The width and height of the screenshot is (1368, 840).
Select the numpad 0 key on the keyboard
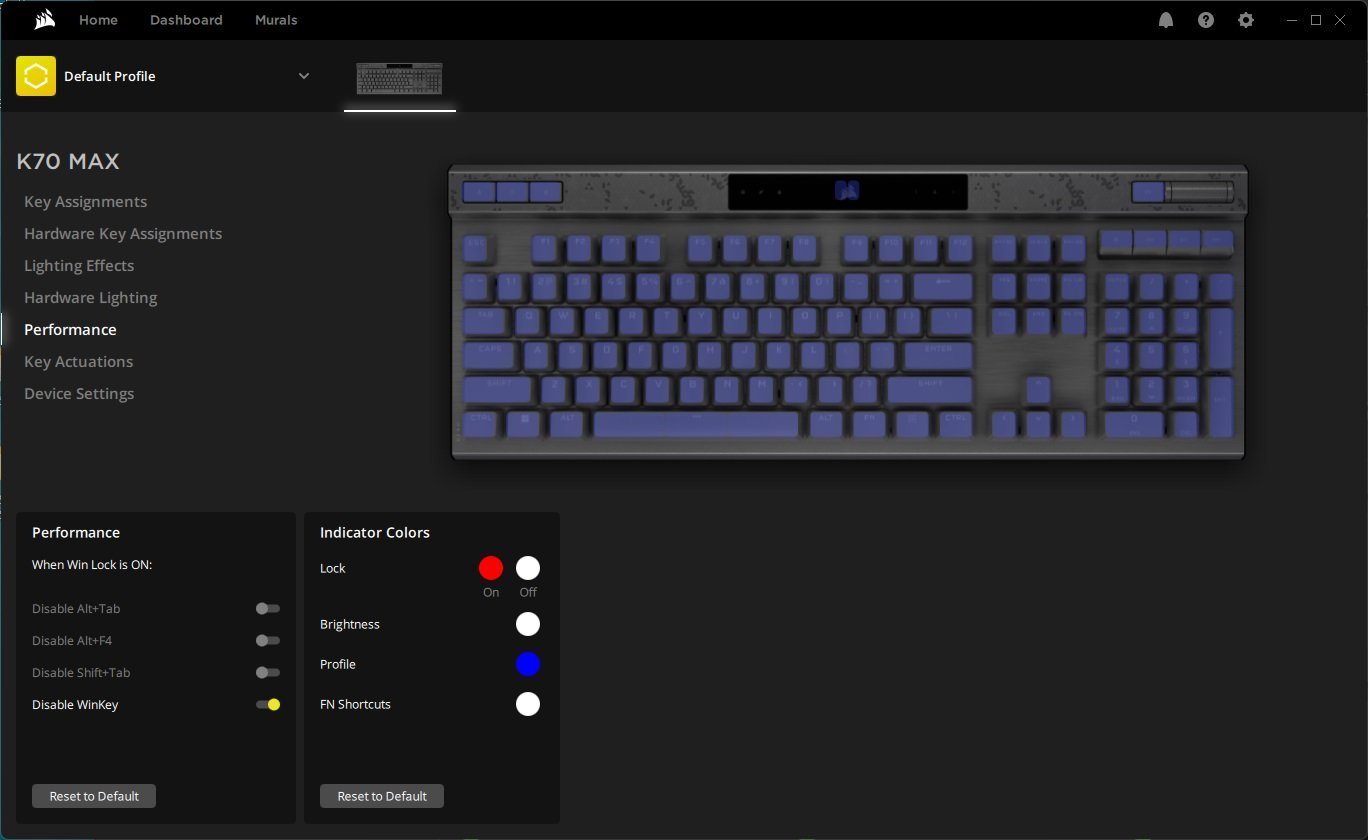(1134, 423)
